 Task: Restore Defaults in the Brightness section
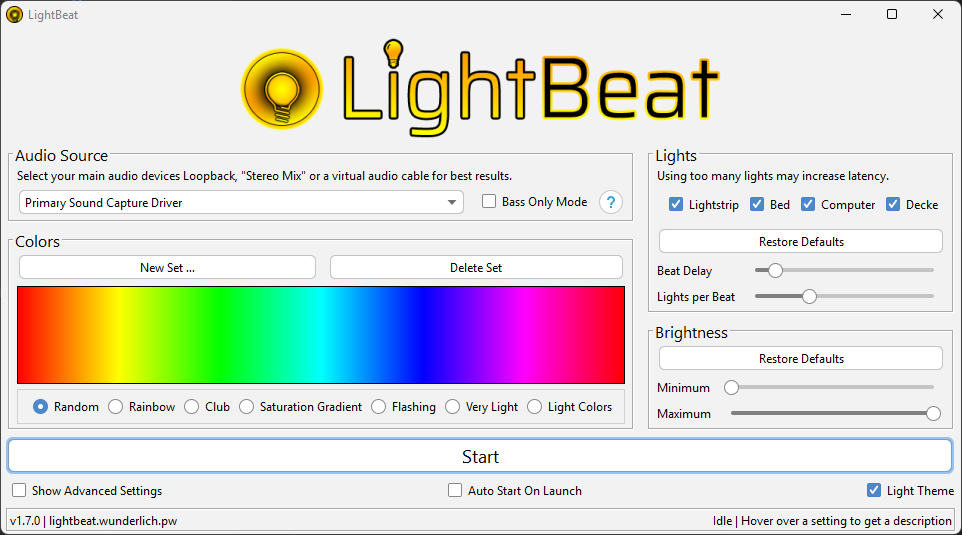(x=800, y=359)
